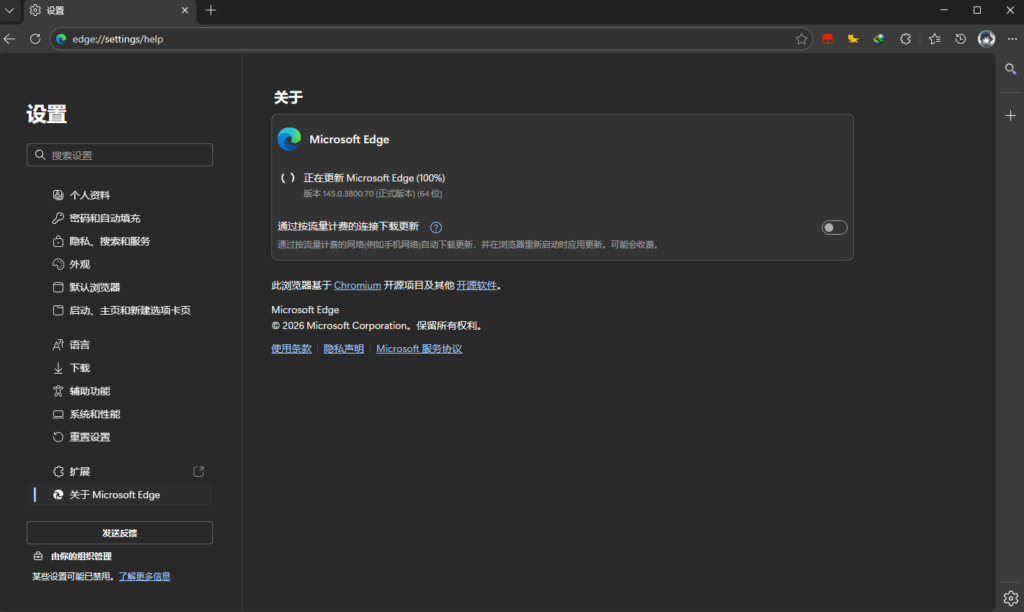
Task: Add sidebar app with plus button
Action: 1010,116
